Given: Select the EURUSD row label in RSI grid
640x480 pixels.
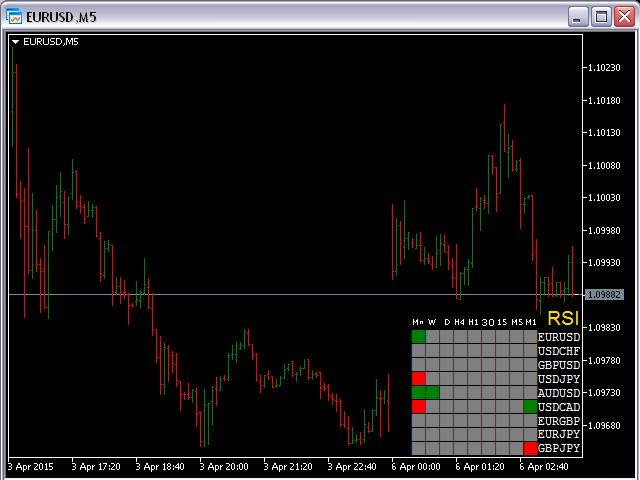Looking at the screenshot, I should click(559, 337).
